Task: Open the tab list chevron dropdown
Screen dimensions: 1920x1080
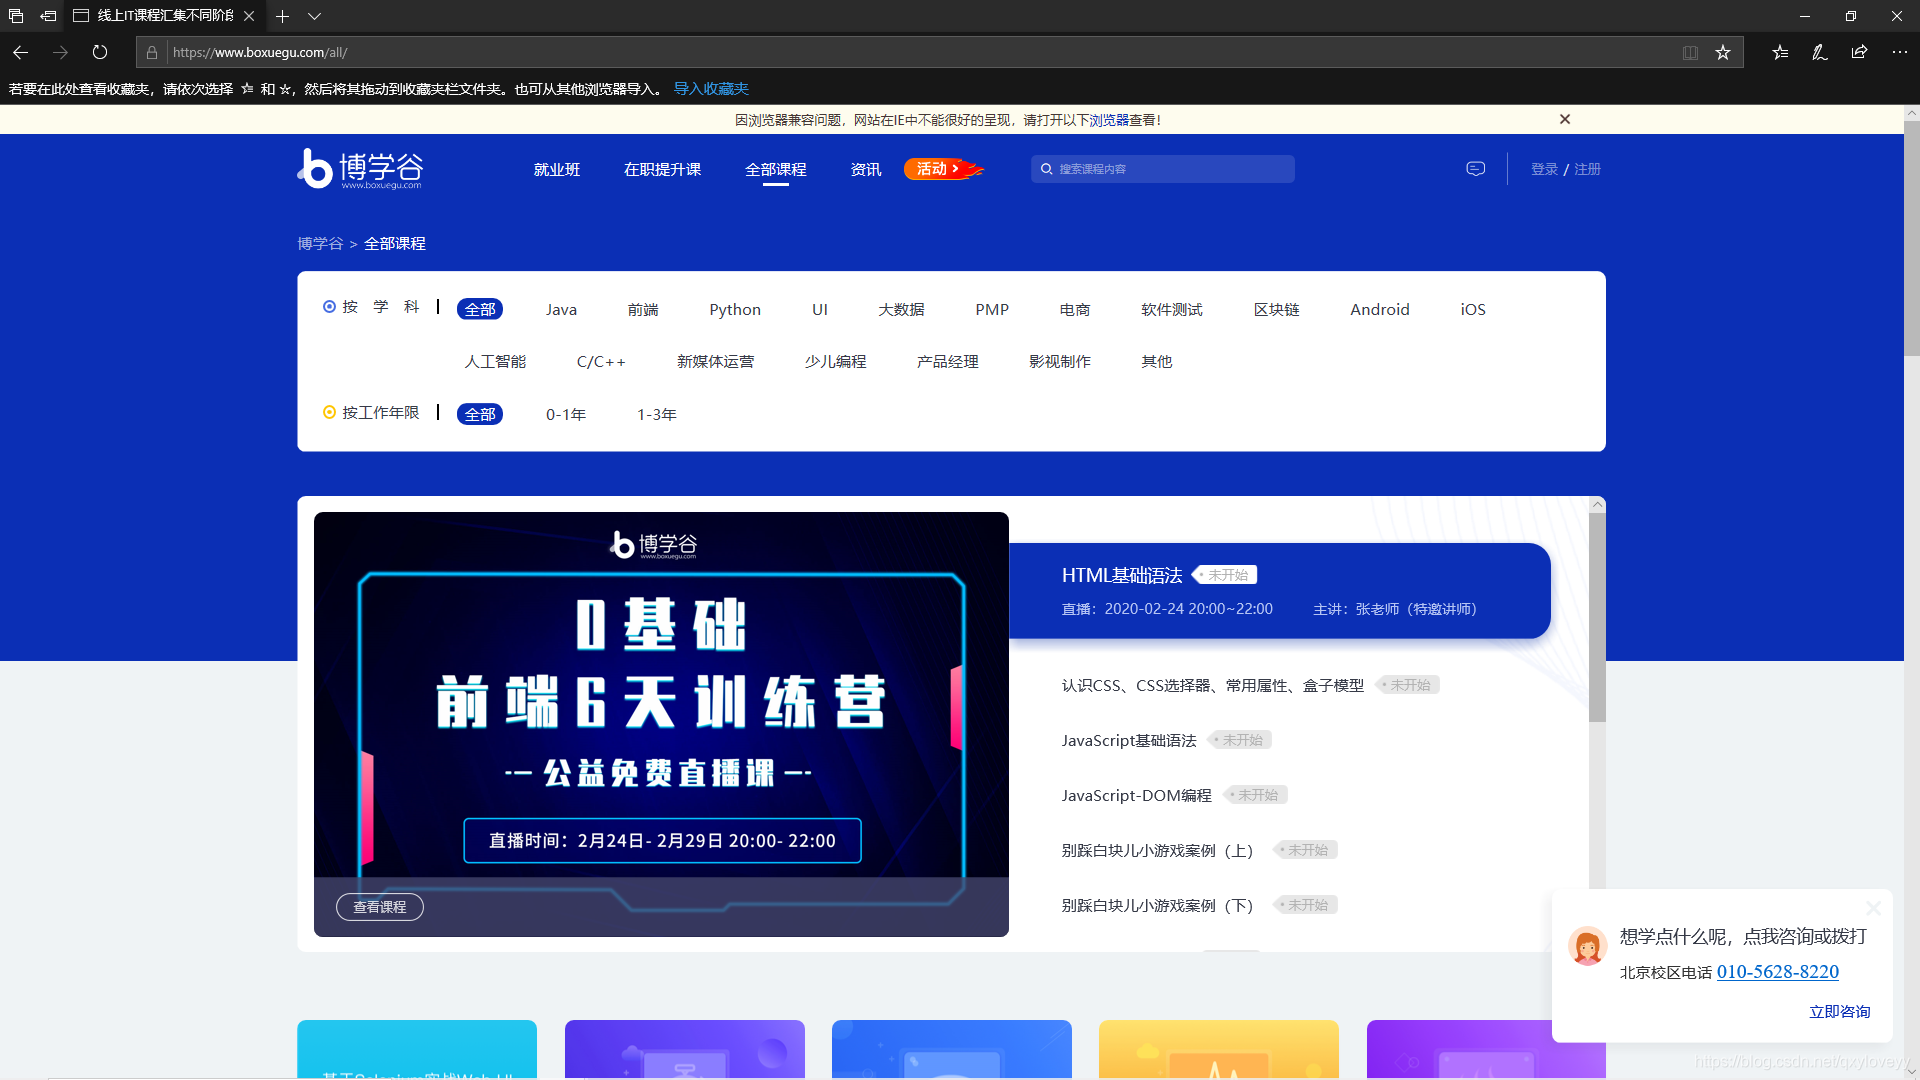Action: pyautogui.click(x=315, y=16)
